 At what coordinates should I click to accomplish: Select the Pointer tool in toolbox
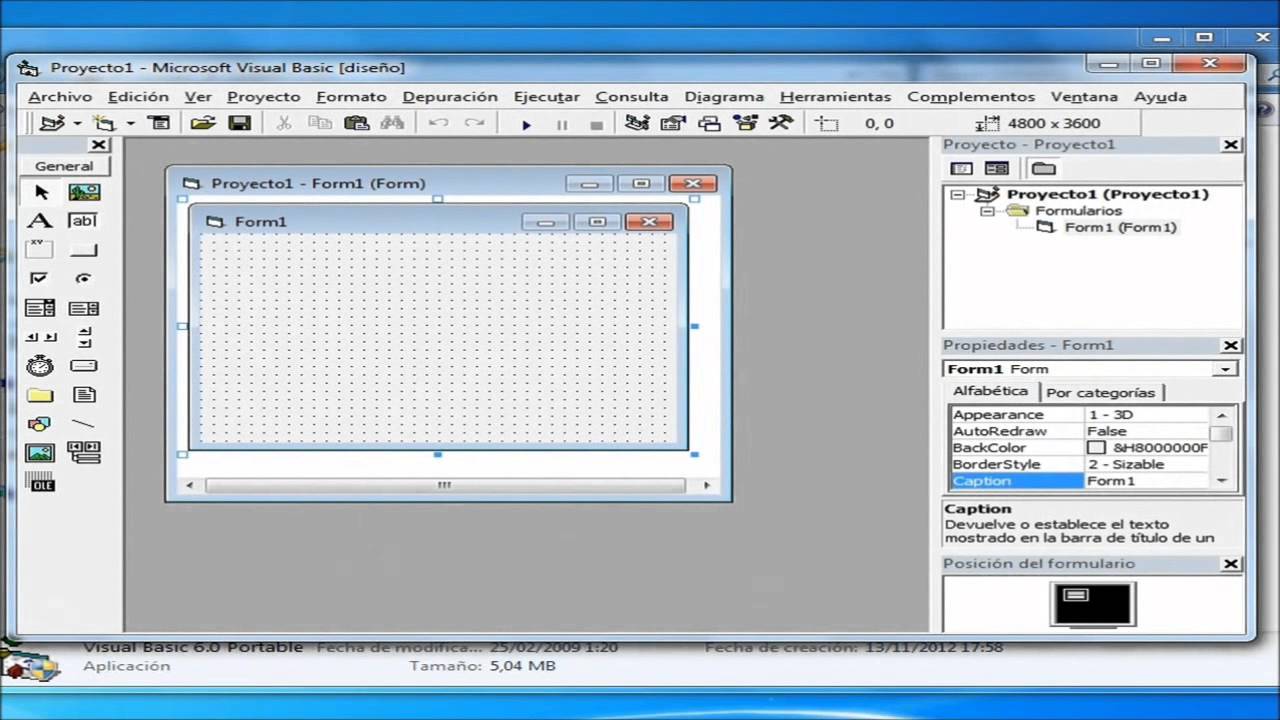pos(40,192)
